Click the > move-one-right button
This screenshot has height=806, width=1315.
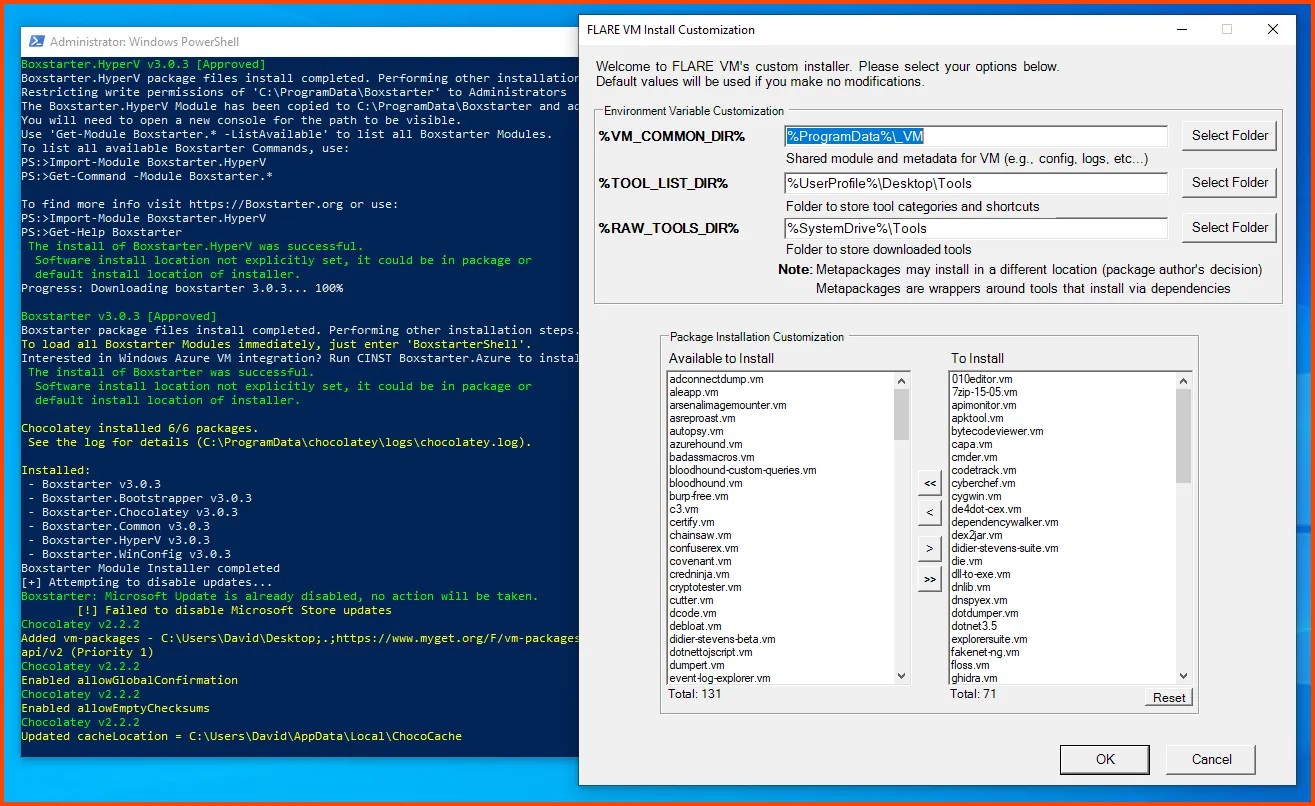(x=930, y=549)
